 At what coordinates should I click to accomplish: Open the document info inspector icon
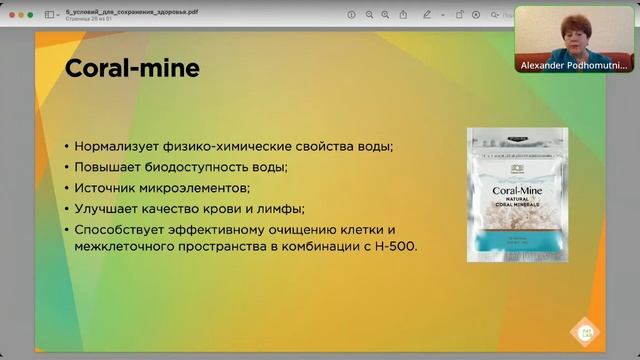pos(351,15)
